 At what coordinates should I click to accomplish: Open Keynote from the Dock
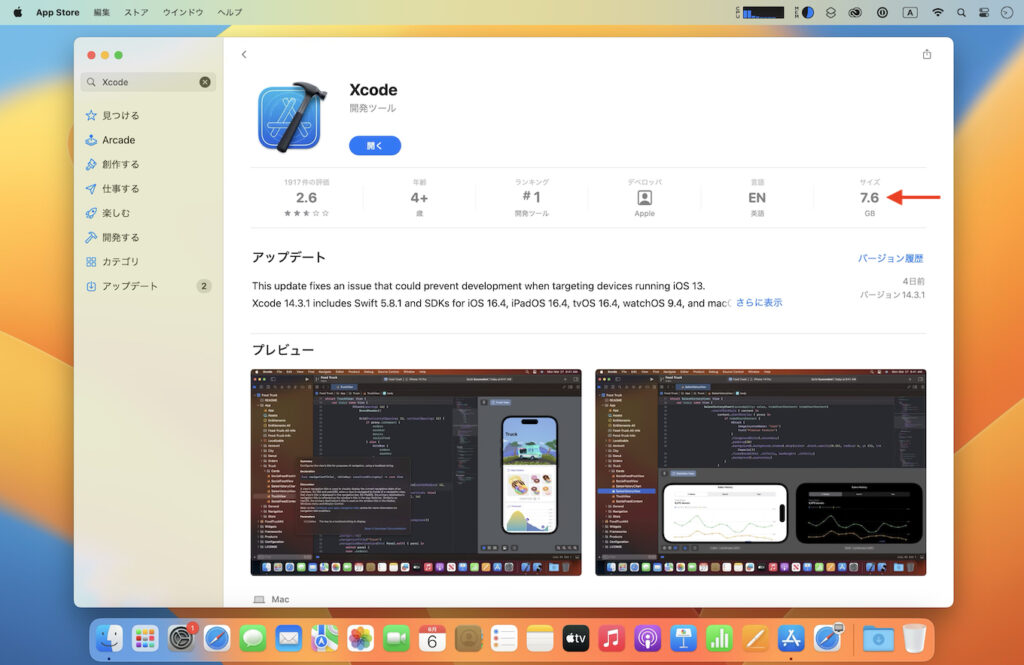coord(683,639)
